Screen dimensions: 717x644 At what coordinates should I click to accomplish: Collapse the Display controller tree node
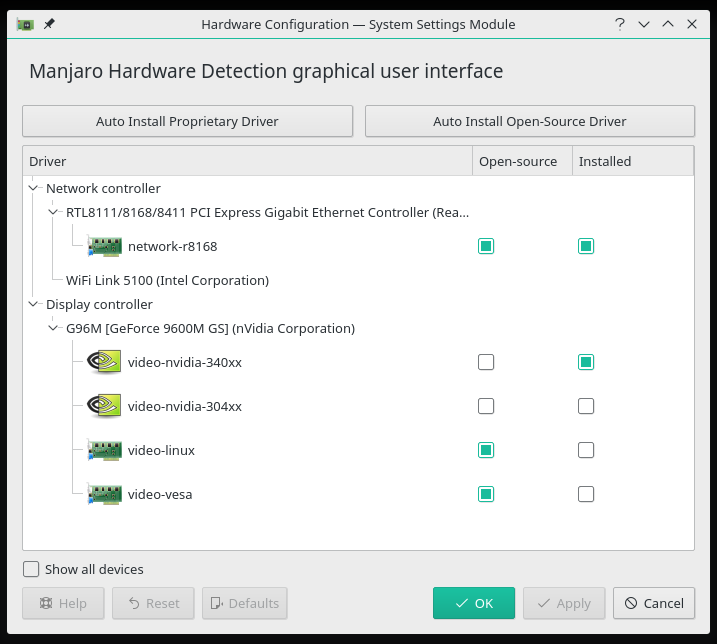[34, 304]
